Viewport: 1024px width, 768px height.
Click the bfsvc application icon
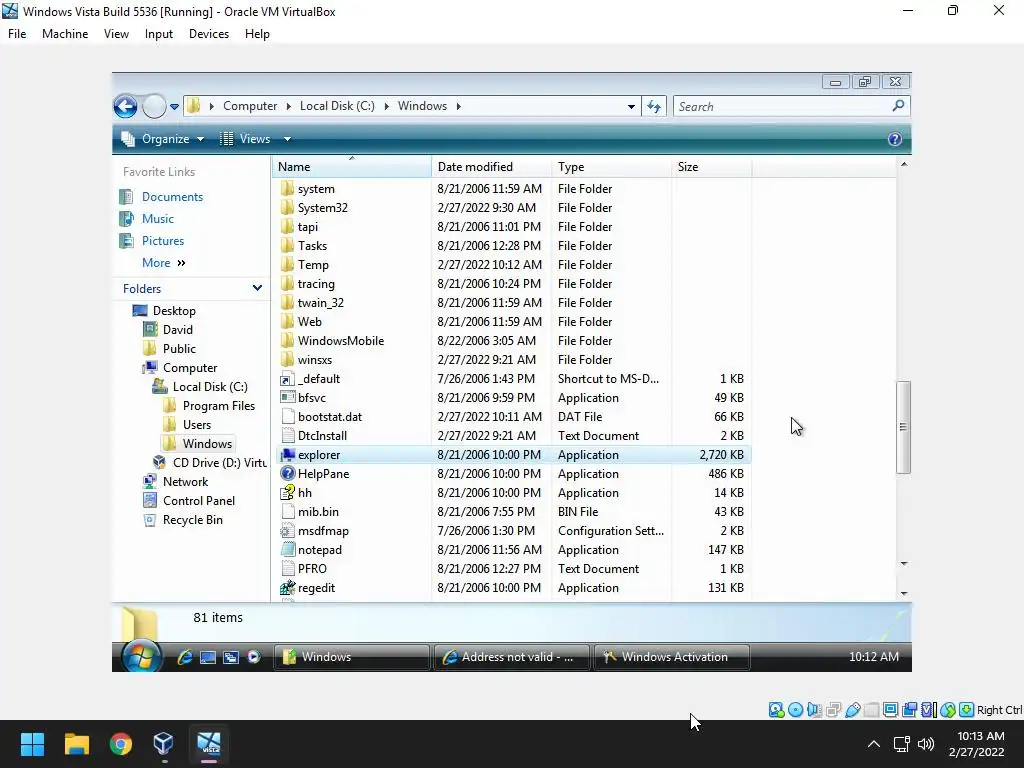coord(287,397)
